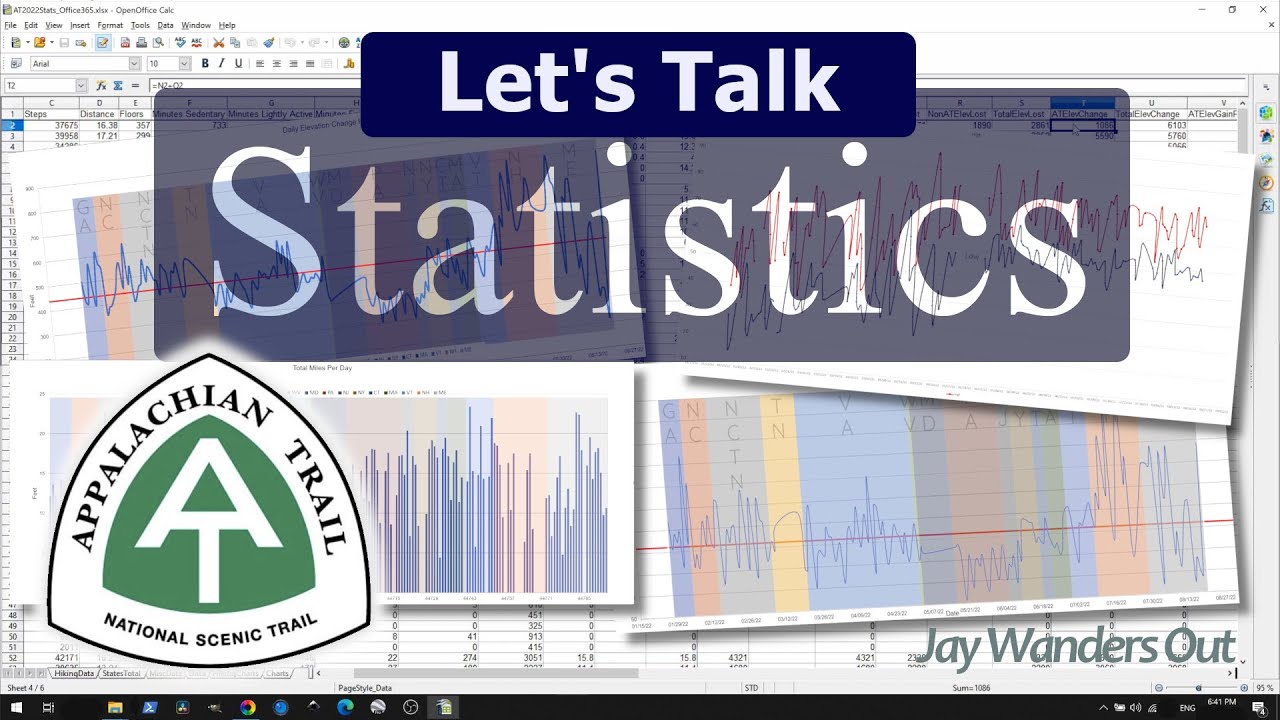Expand the Undo history dropdown arrow
Viewport: 1280px width, 720px height.
(302, 43)
